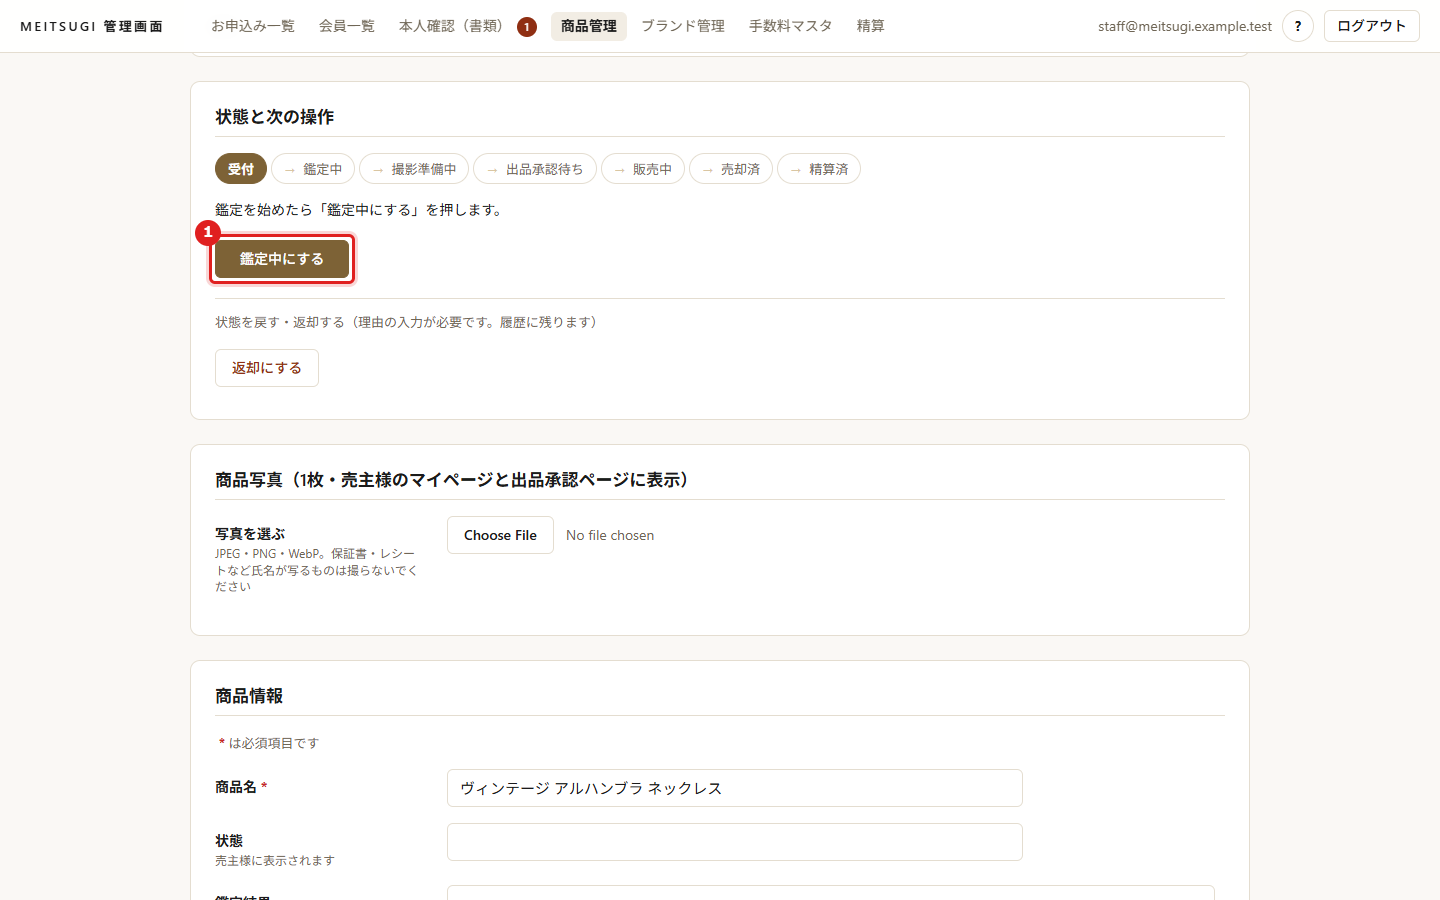Screen dimensions: 1440x900
Task: Click the 写真を選ぶ label
Action: click(250, 534)
